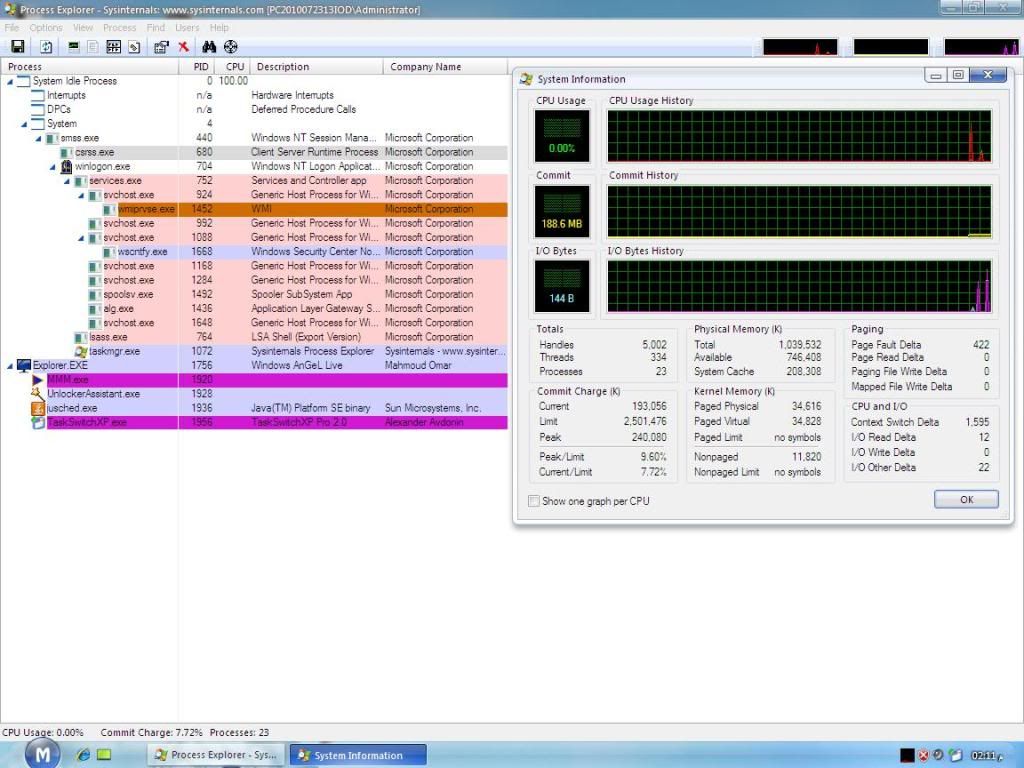Screen dimensions: 1024x768
Task: Click the winlogon.exe process icon
Action: click(x=66, y=167)
